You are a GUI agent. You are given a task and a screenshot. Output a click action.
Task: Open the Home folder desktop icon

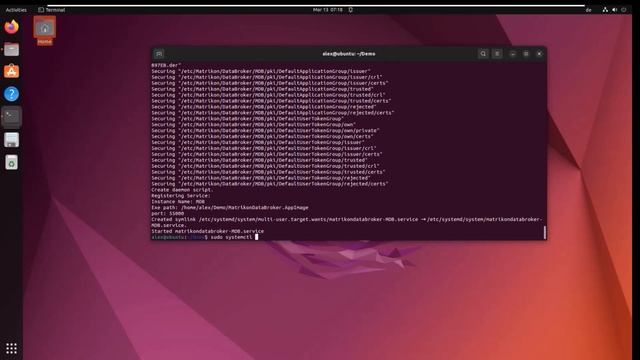44,31
